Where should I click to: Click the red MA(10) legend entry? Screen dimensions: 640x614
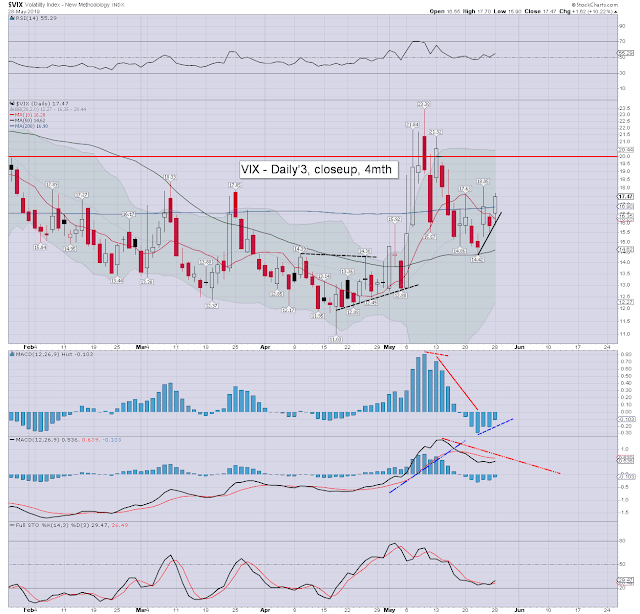[28, 115]
